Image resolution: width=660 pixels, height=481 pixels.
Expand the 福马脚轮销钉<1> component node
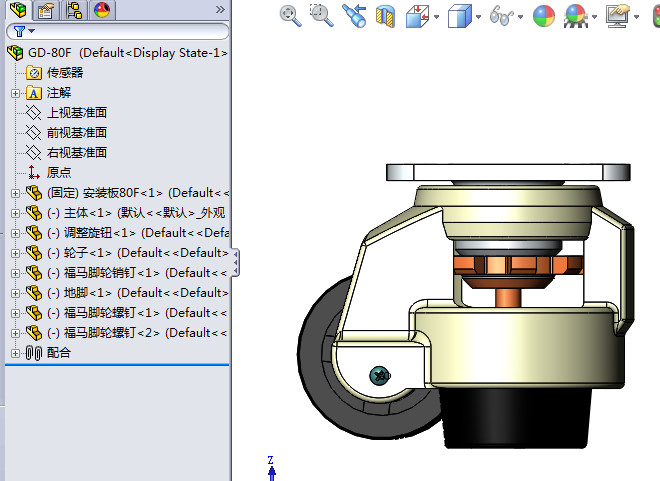point(15,273)
